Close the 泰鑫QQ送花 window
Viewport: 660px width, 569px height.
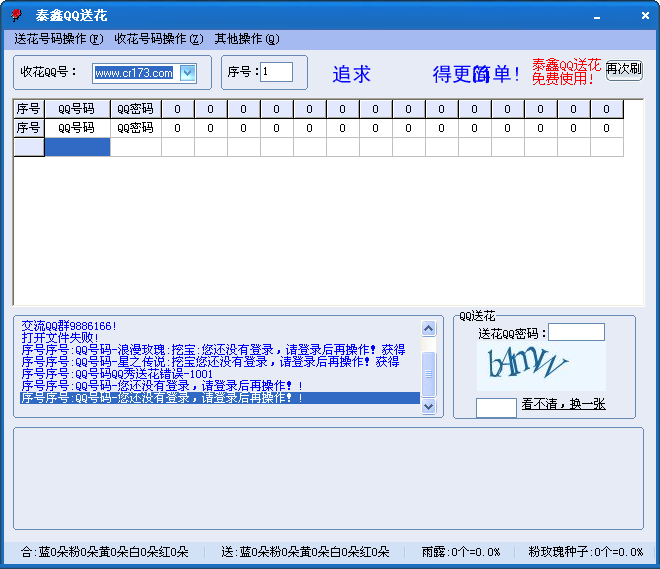coord(645,16)
